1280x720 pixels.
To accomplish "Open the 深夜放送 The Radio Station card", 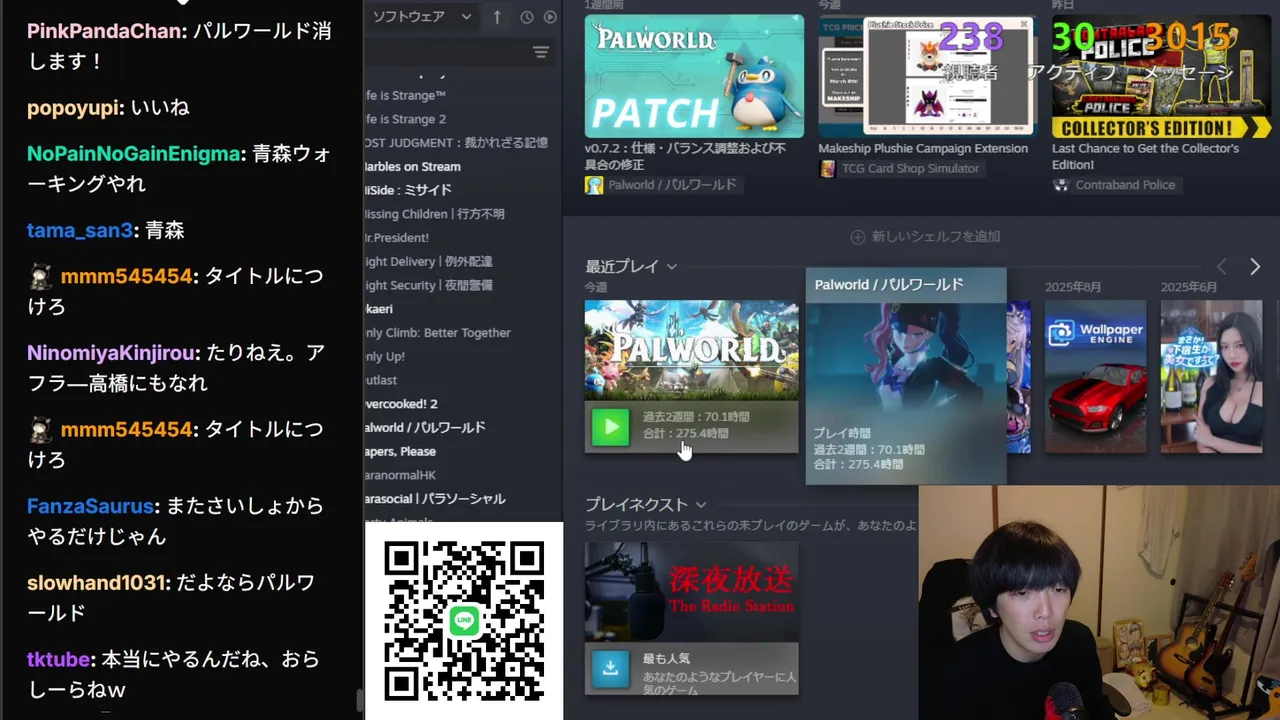I will pyautogui.click(x=692, y=592).
